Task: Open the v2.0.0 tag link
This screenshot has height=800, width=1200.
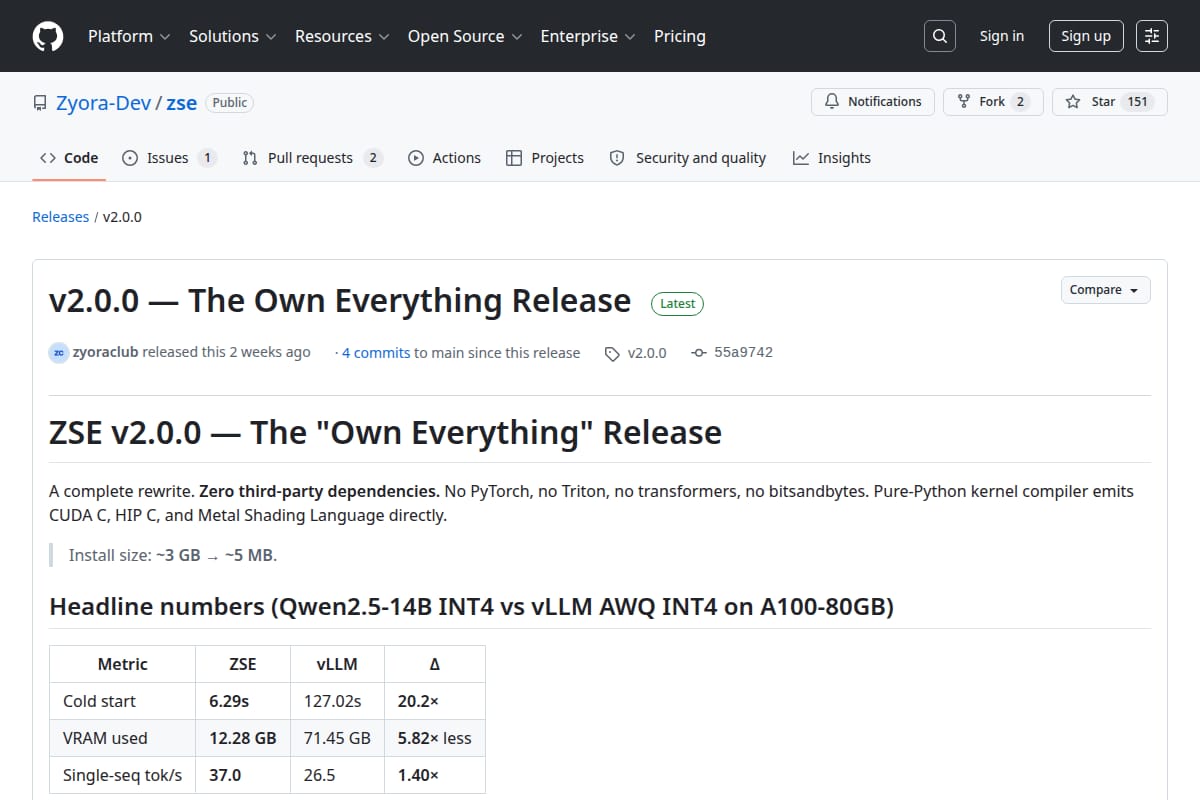Action: pyautogui.click(x=647, y=353)
